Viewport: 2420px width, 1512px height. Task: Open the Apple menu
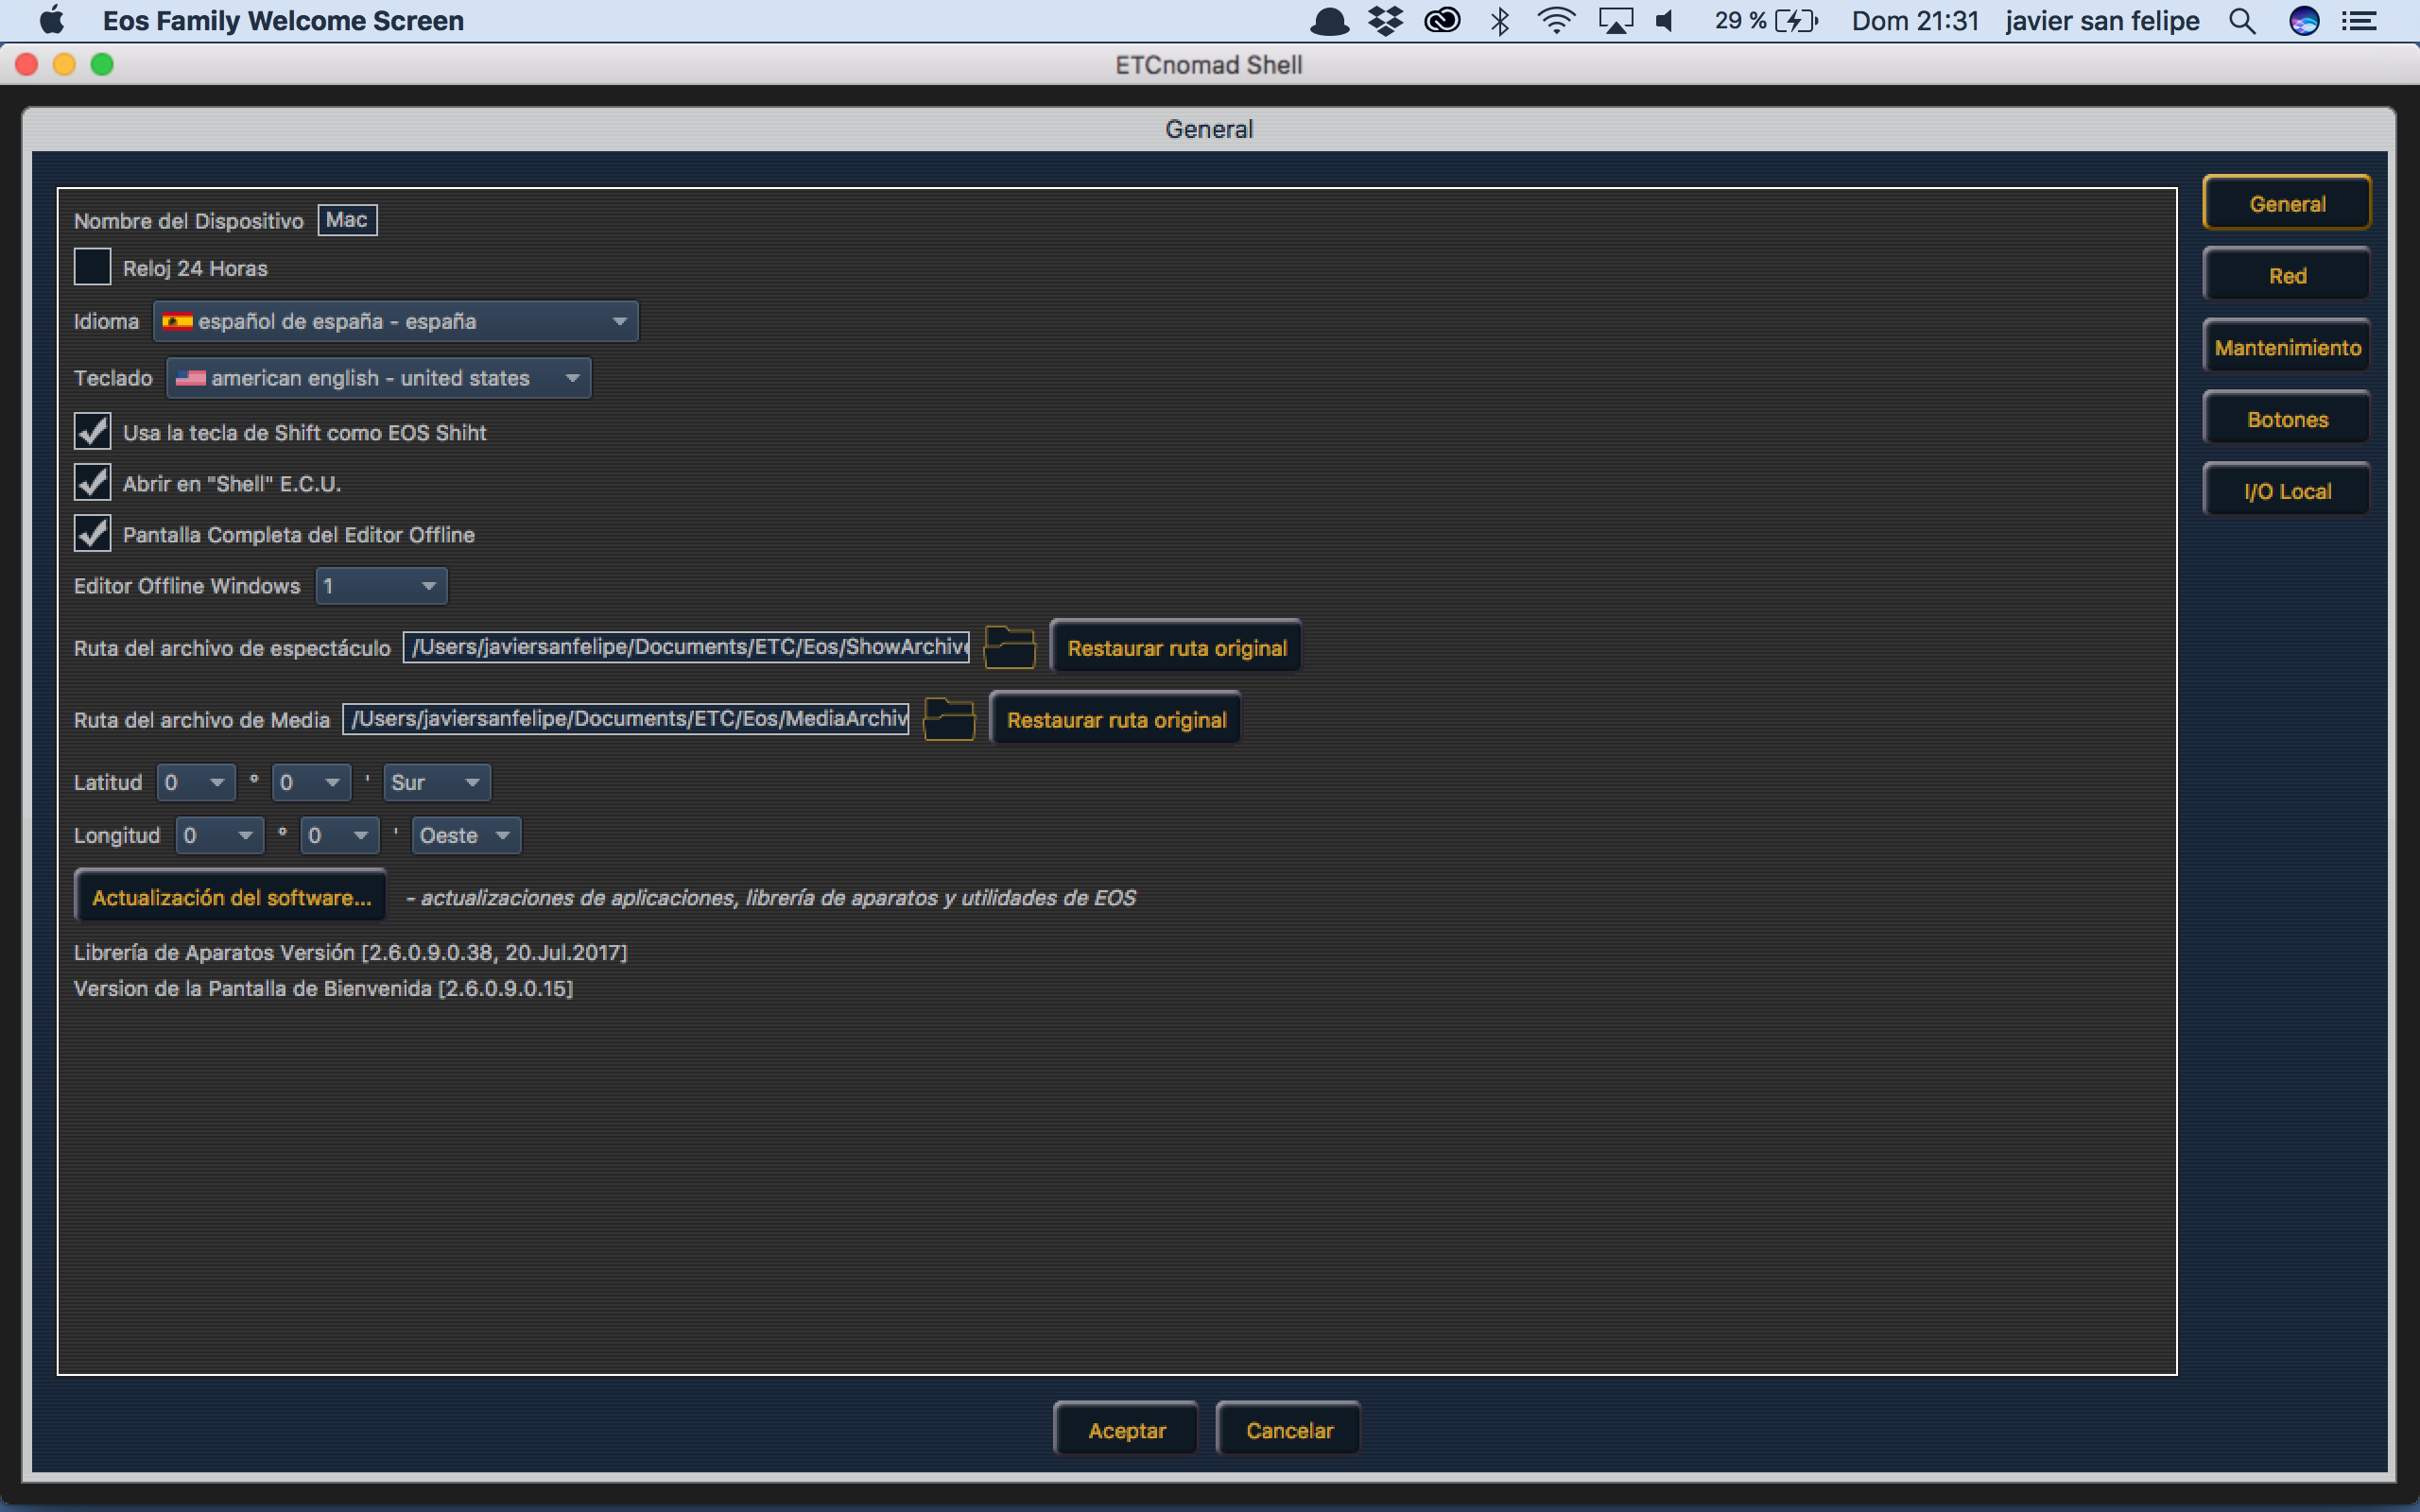click(51, 21)
